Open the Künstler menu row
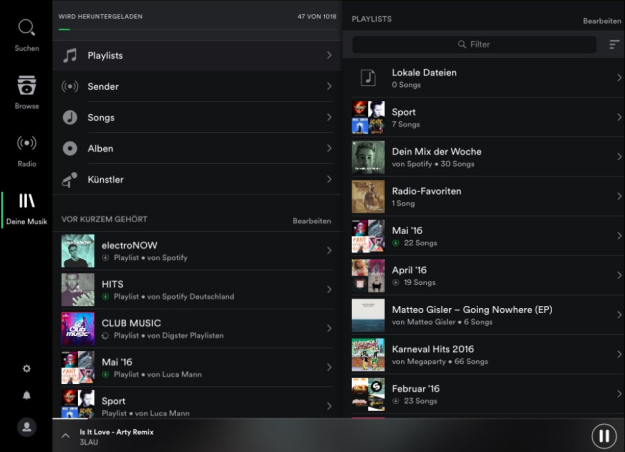 coord(196,180)
